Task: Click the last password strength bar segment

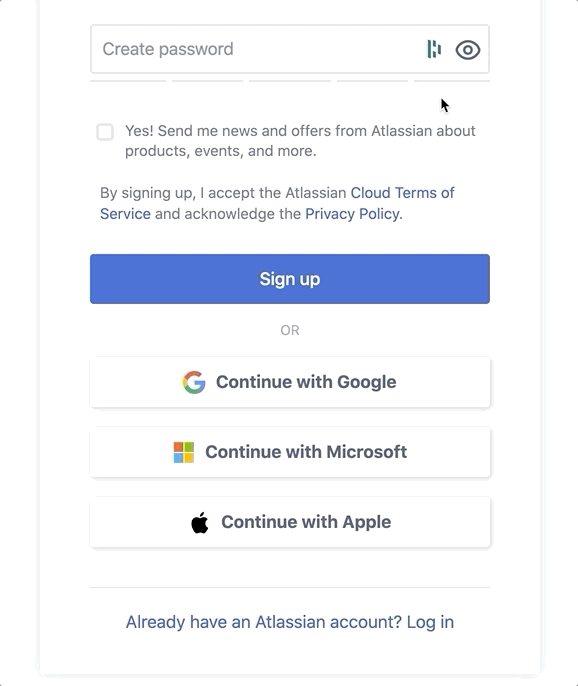Action: coord(452,80)
